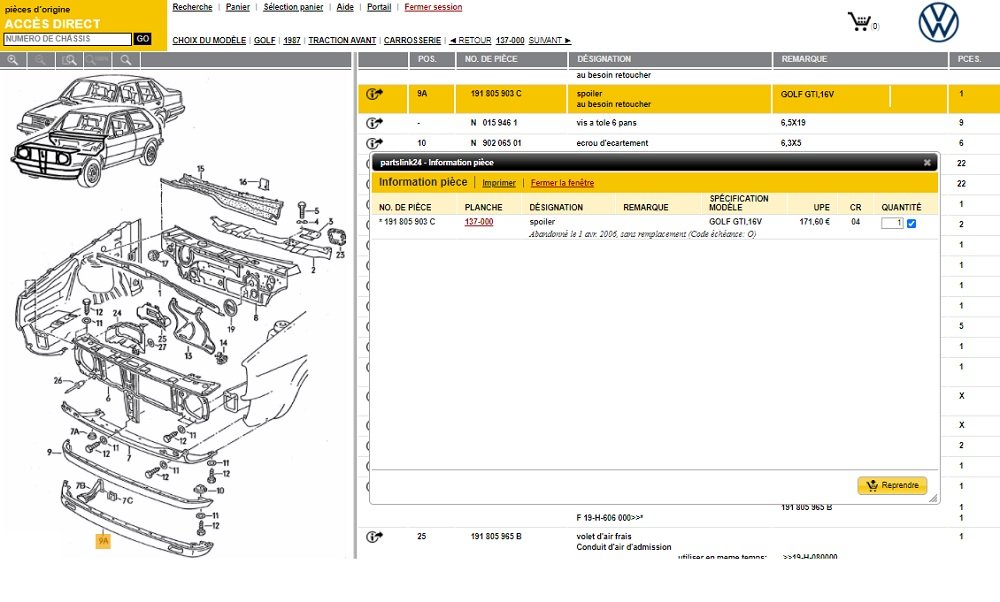Open Sélection panier menu
Image resolution: width=1000 pixels, height=602 pixels.
(293, 7)
